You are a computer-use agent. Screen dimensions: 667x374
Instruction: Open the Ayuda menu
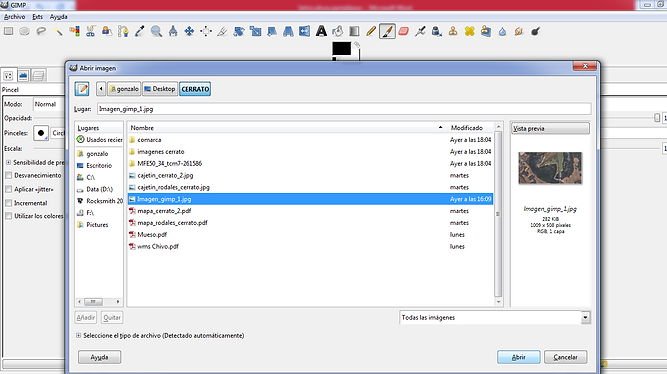tap(58, 17)
